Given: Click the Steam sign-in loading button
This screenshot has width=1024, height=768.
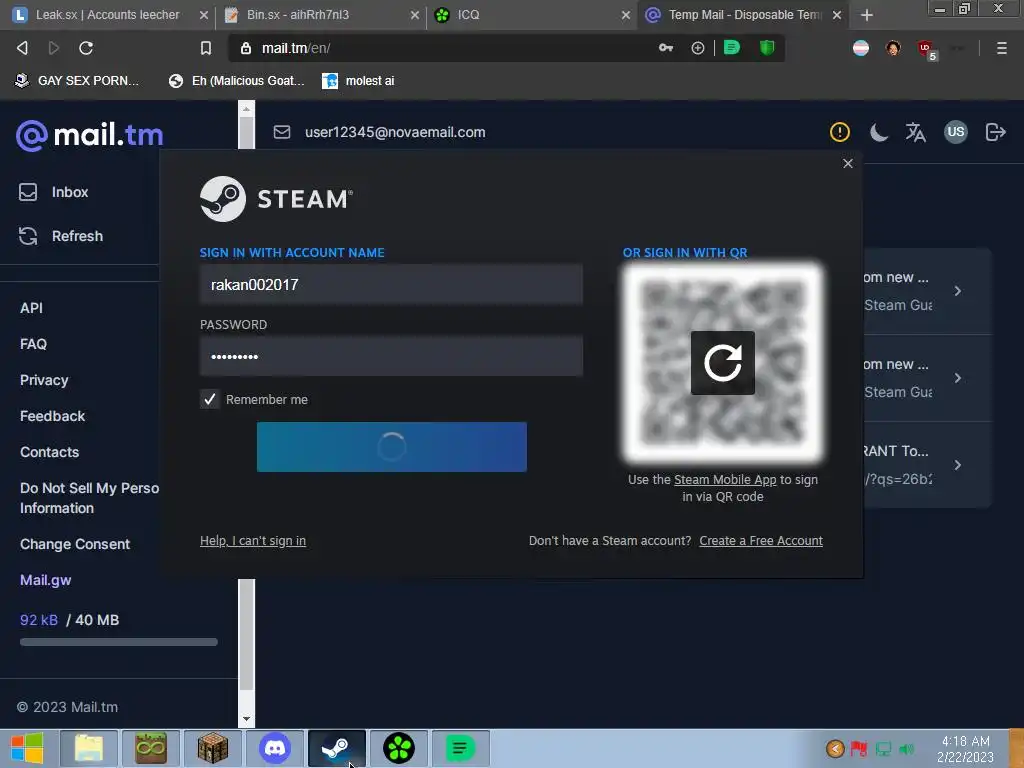Looking at the screenshot, I should point(392,447).
